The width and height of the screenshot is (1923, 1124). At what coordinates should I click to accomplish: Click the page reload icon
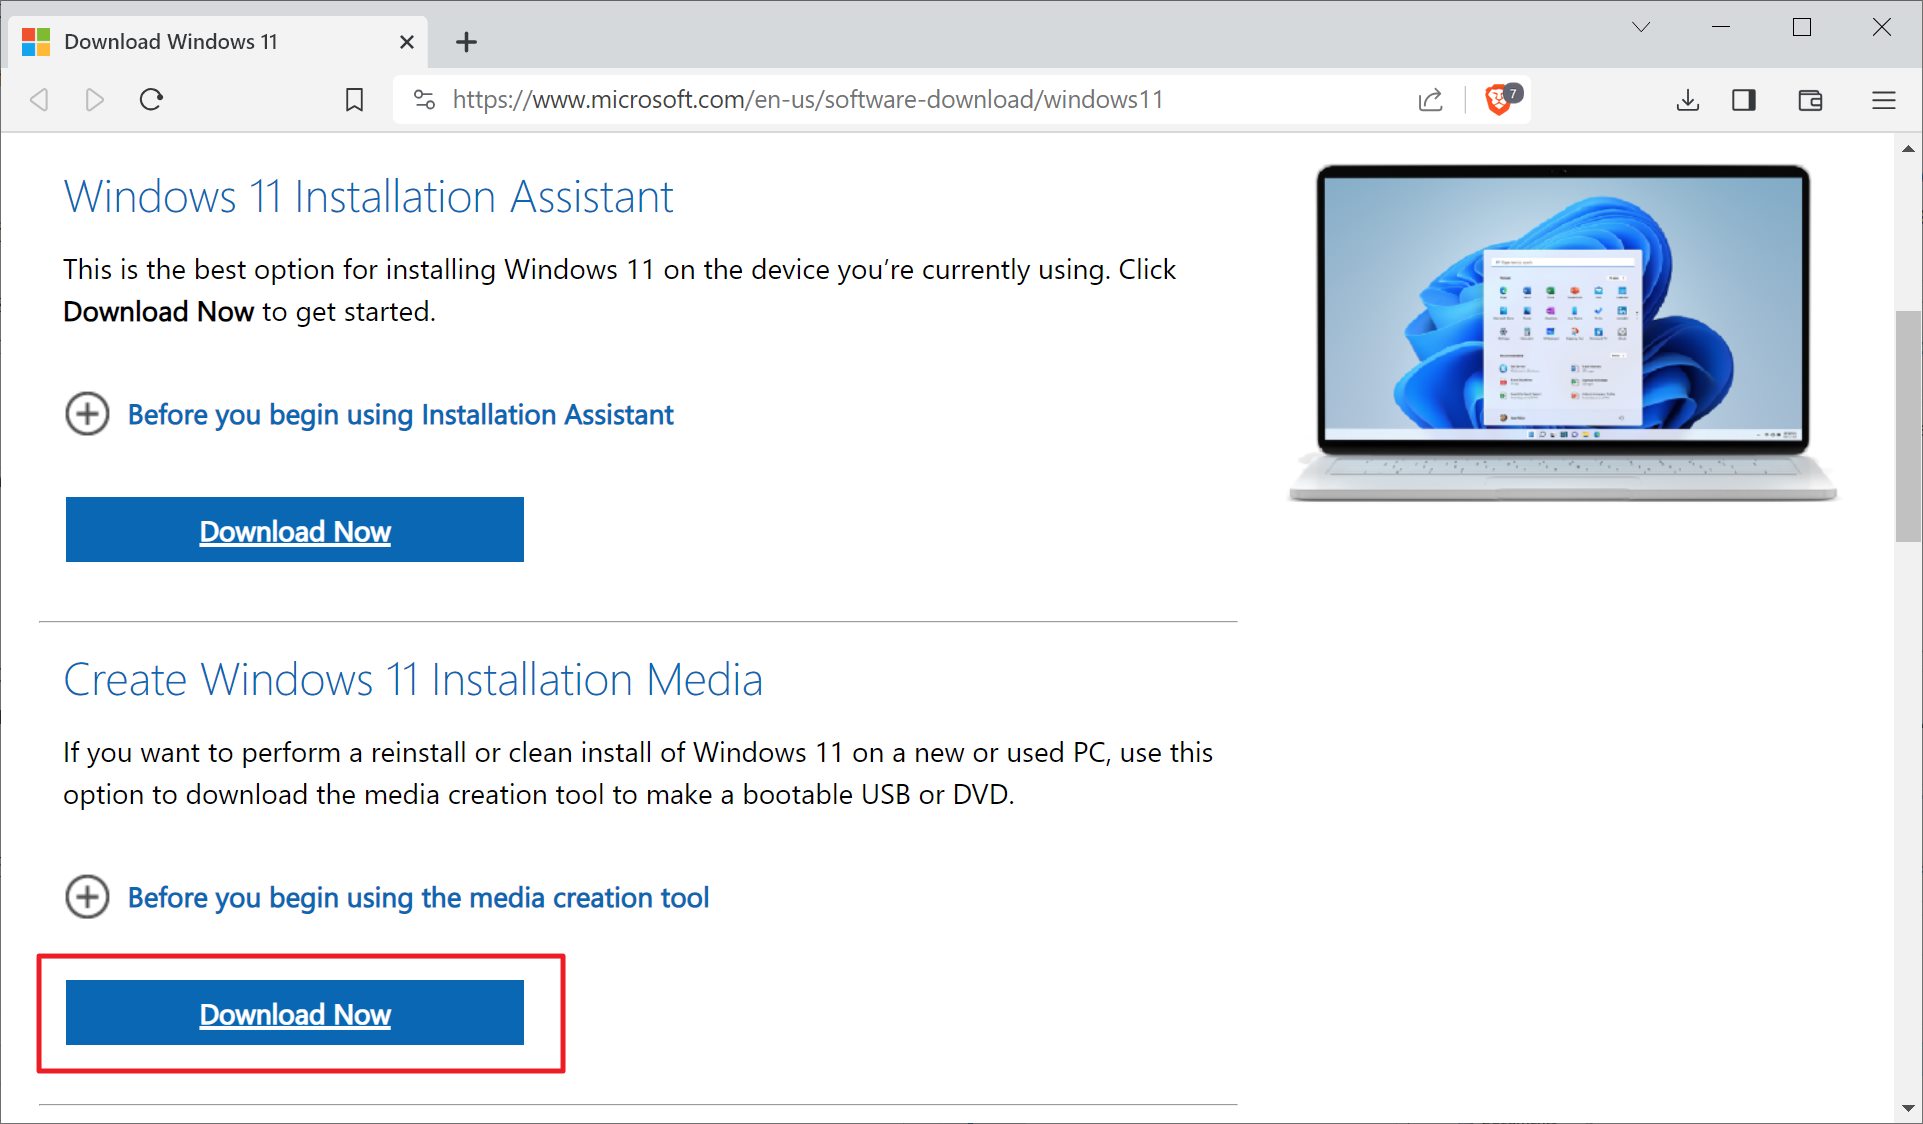pos(151,99)
